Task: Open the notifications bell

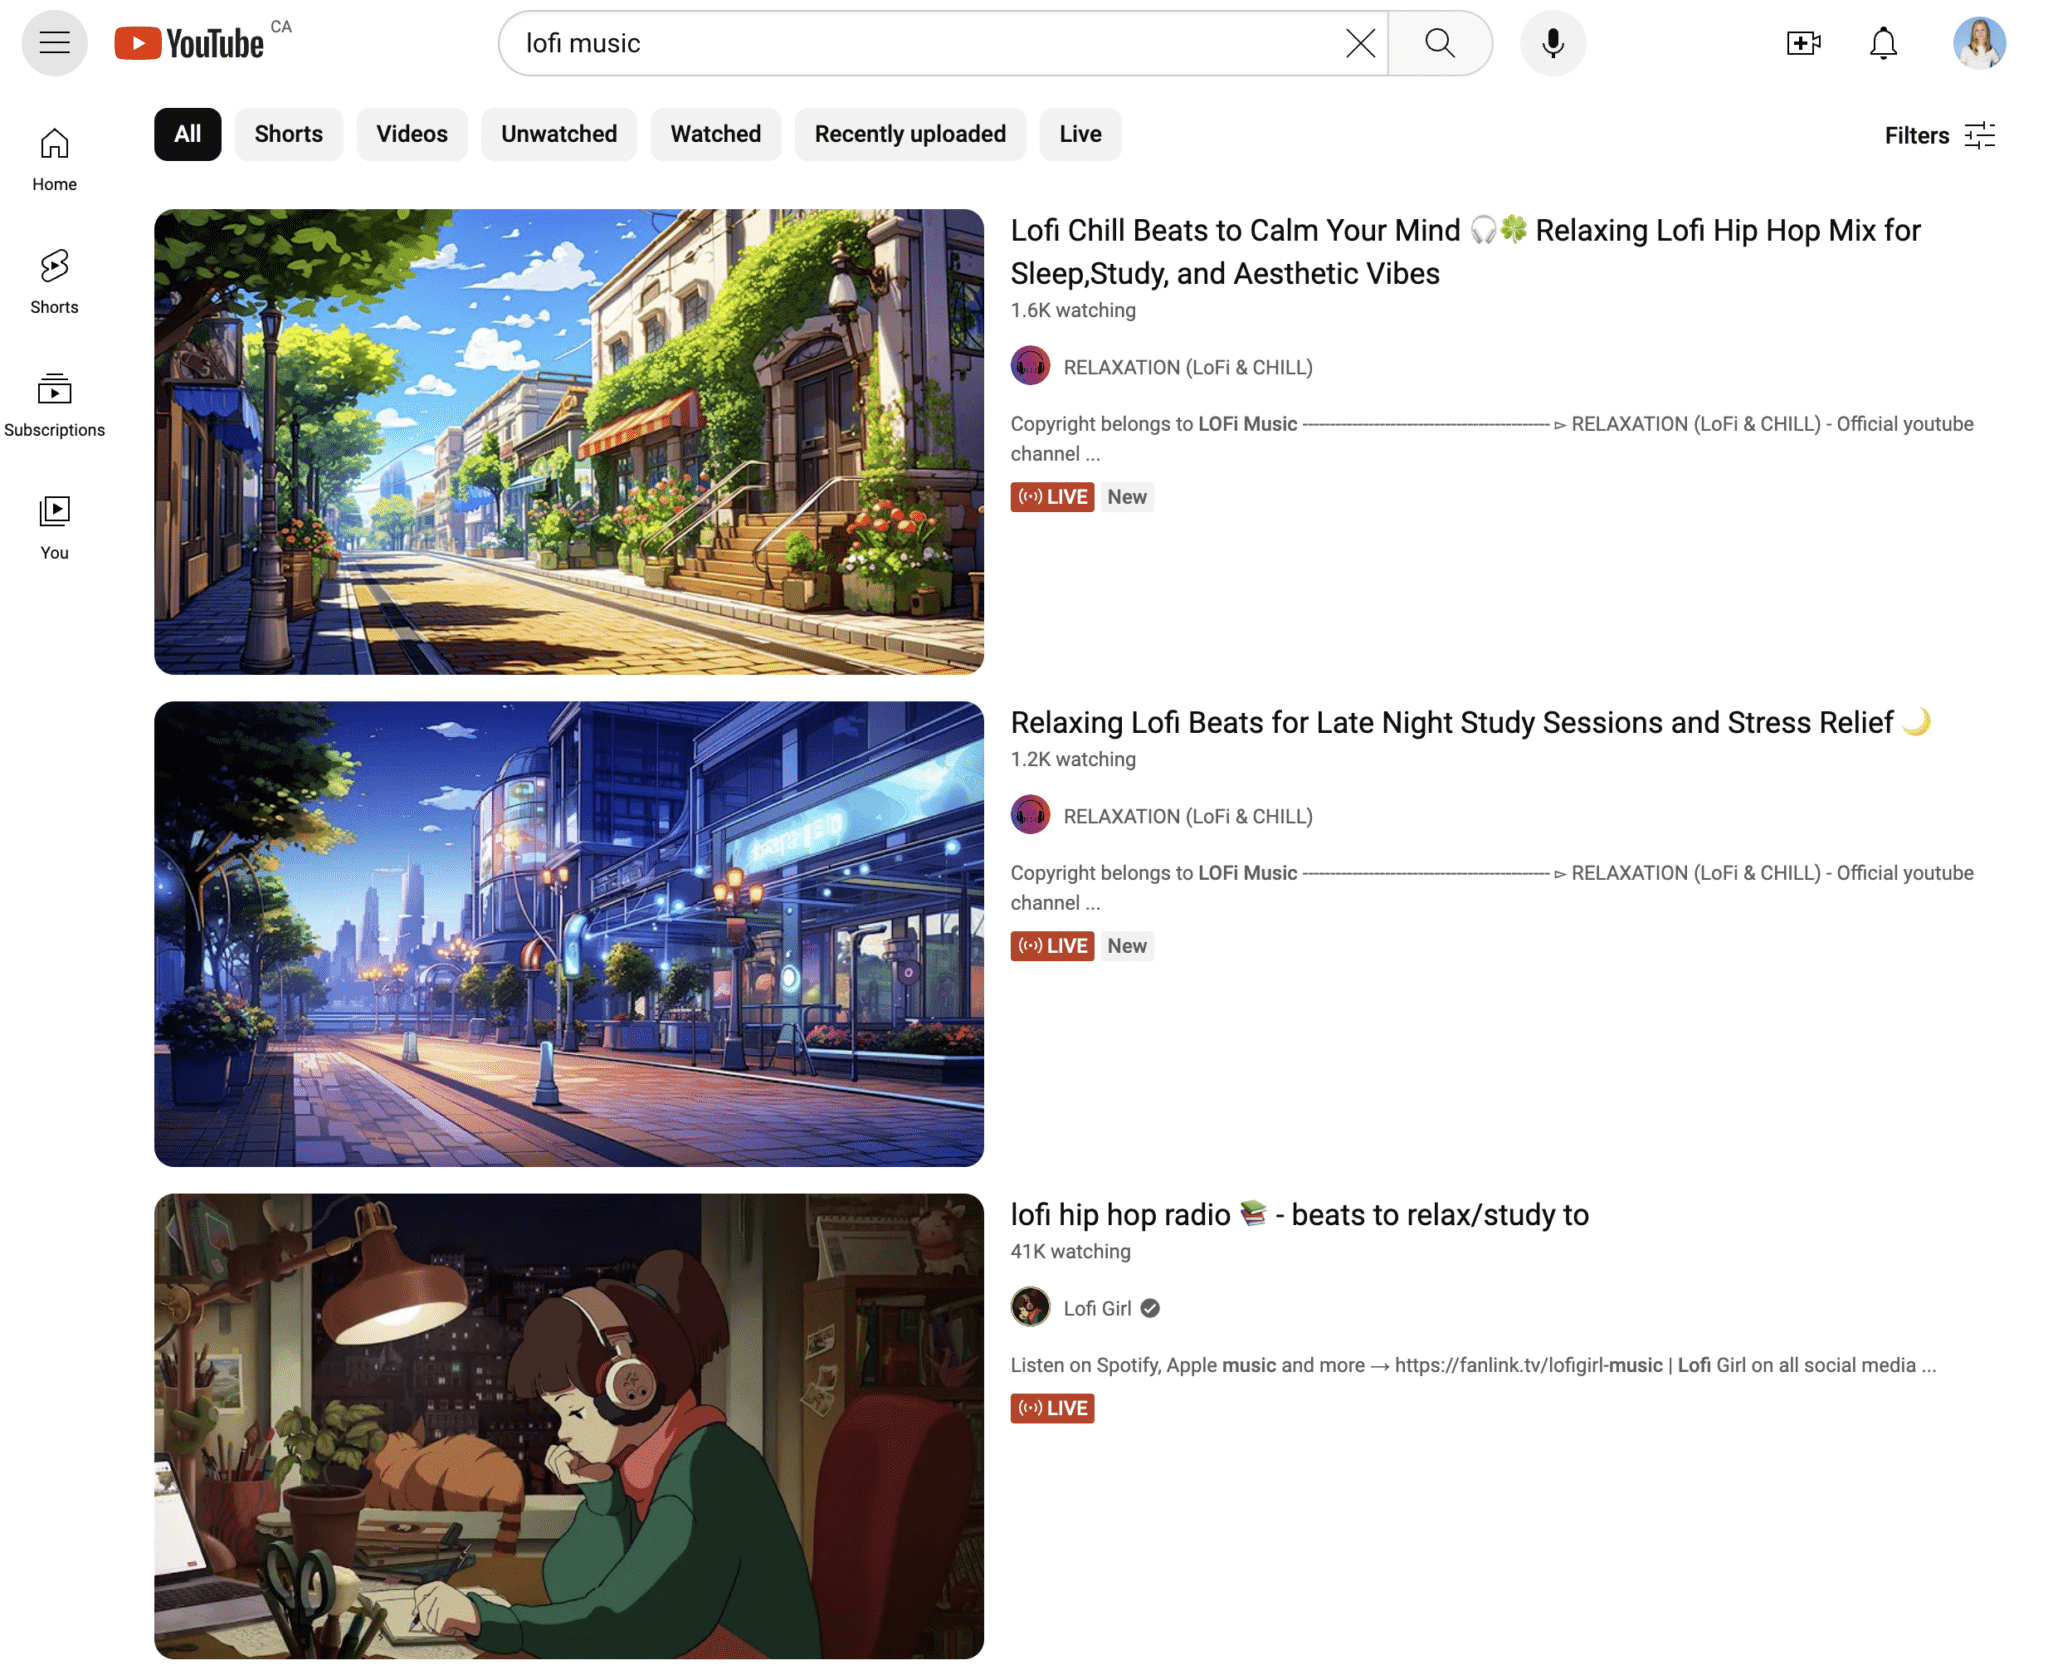Action: (1882, 43)
